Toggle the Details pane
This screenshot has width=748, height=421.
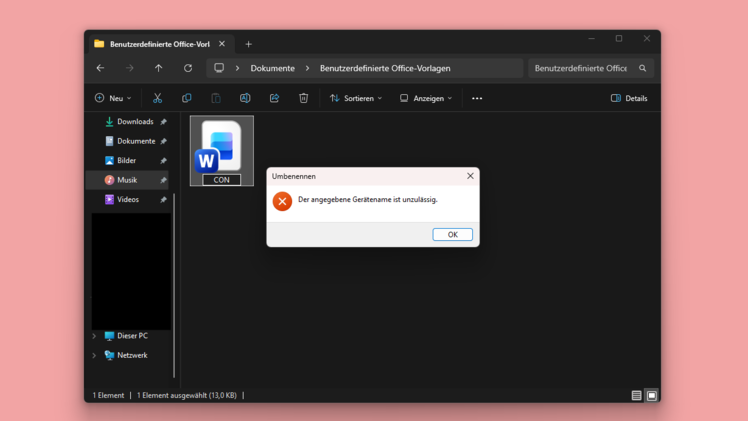[629, 98]
